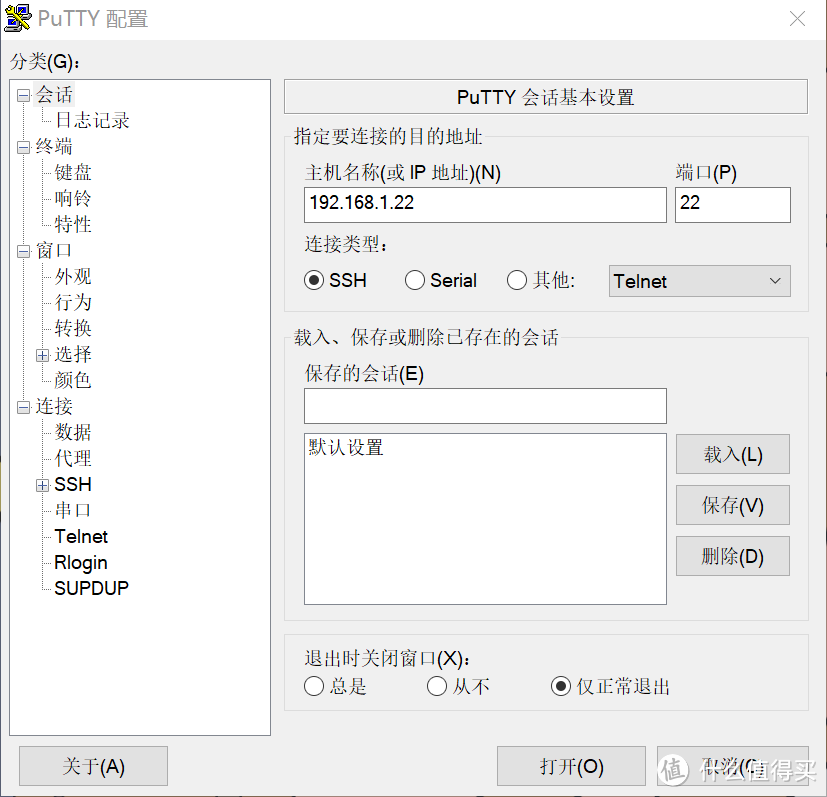This screenshot has height=797, width=827.
Task: Open the 代理 settings category
Action: point(73,458)
